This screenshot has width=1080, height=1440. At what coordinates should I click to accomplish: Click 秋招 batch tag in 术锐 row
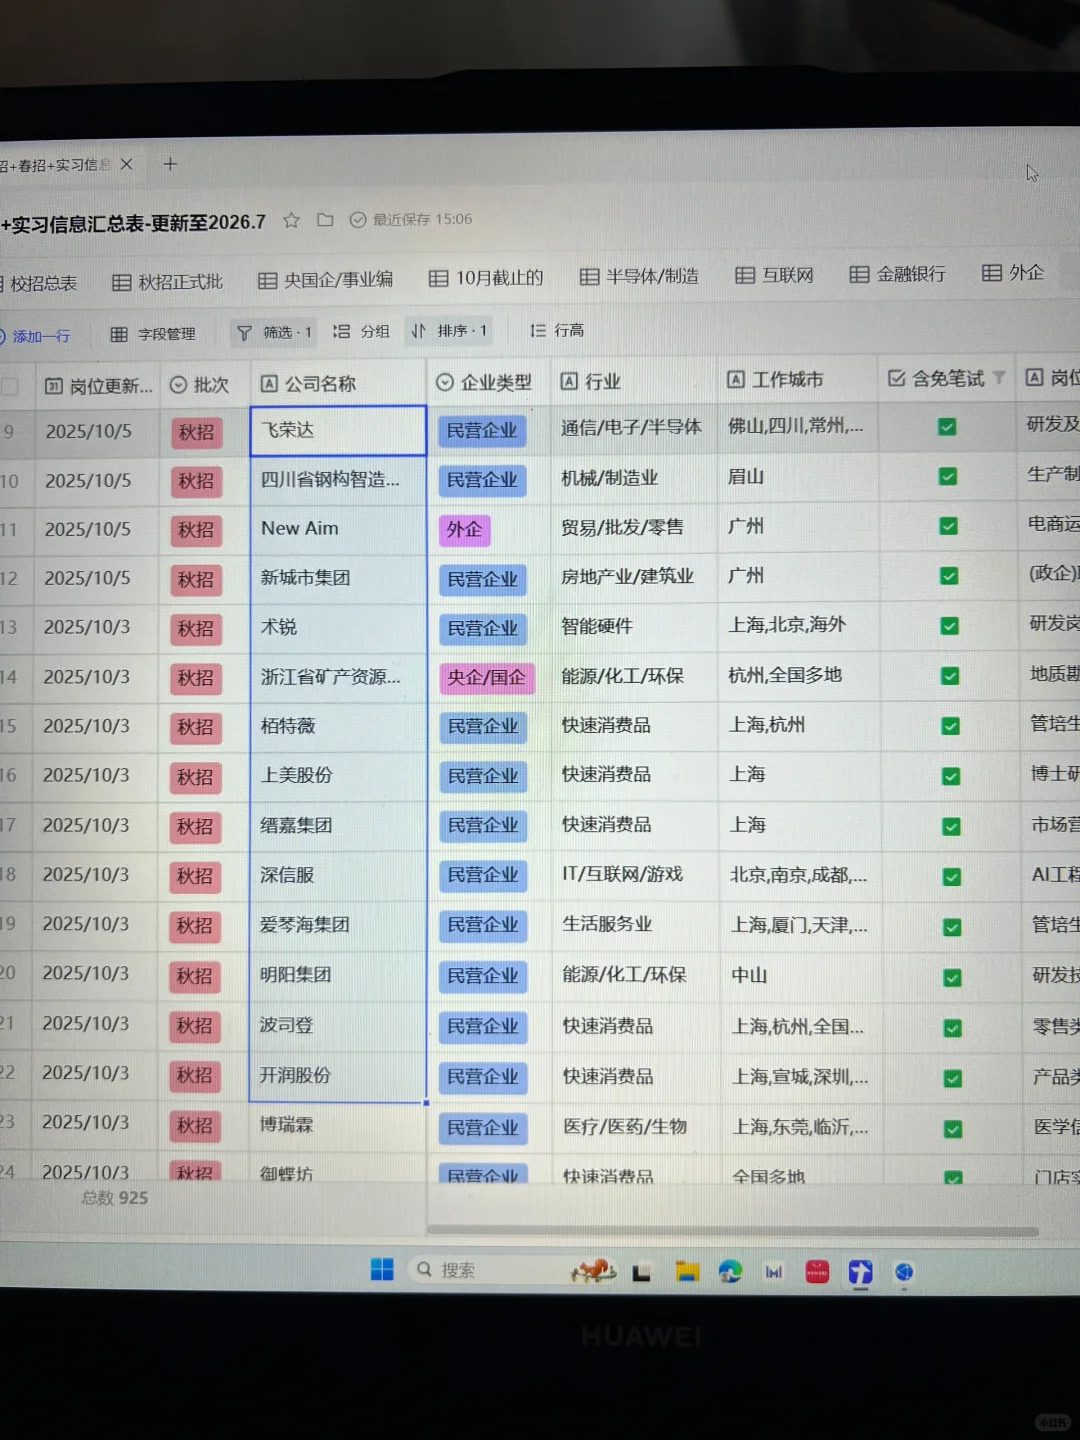[x=196, y=629]
